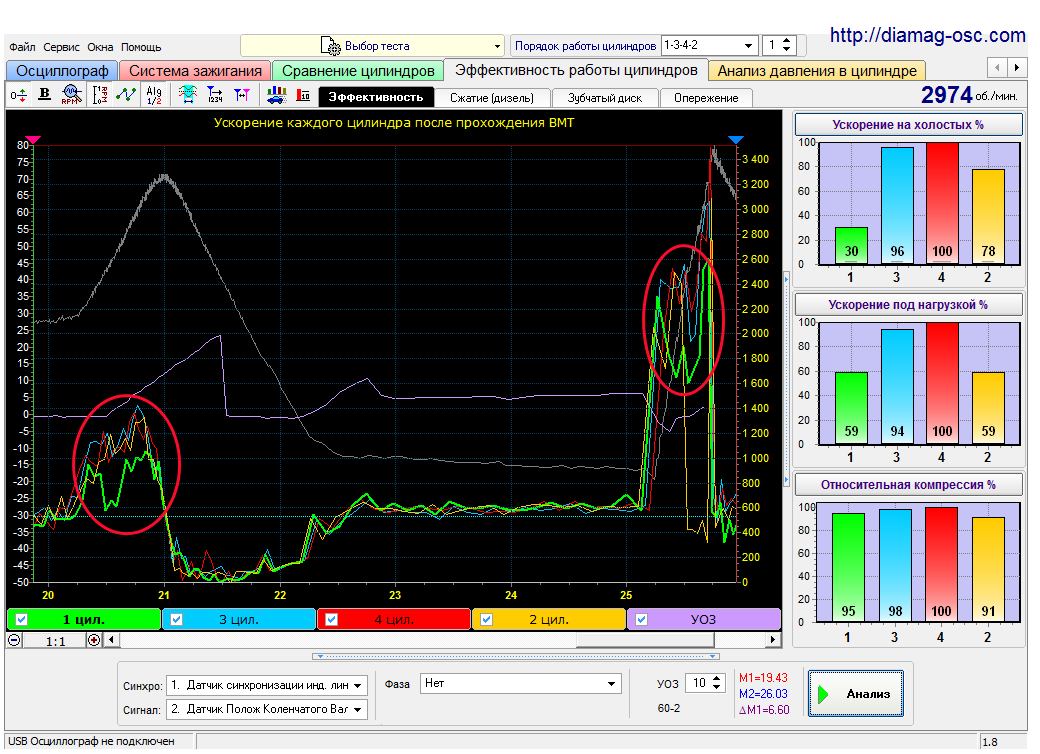Click the zero-level offset arrows icon

click(x=19, y=95)
